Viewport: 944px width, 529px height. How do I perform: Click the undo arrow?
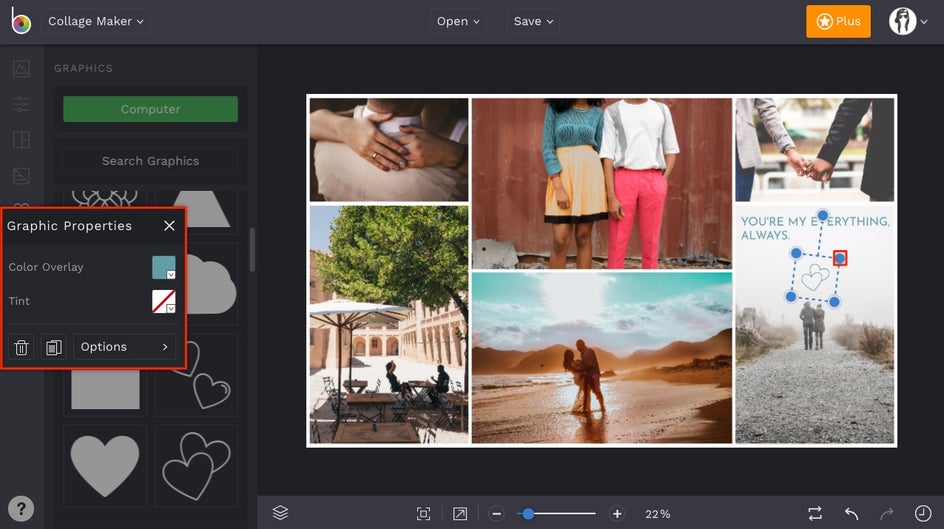pyautogui.click(x=851, y=513)
